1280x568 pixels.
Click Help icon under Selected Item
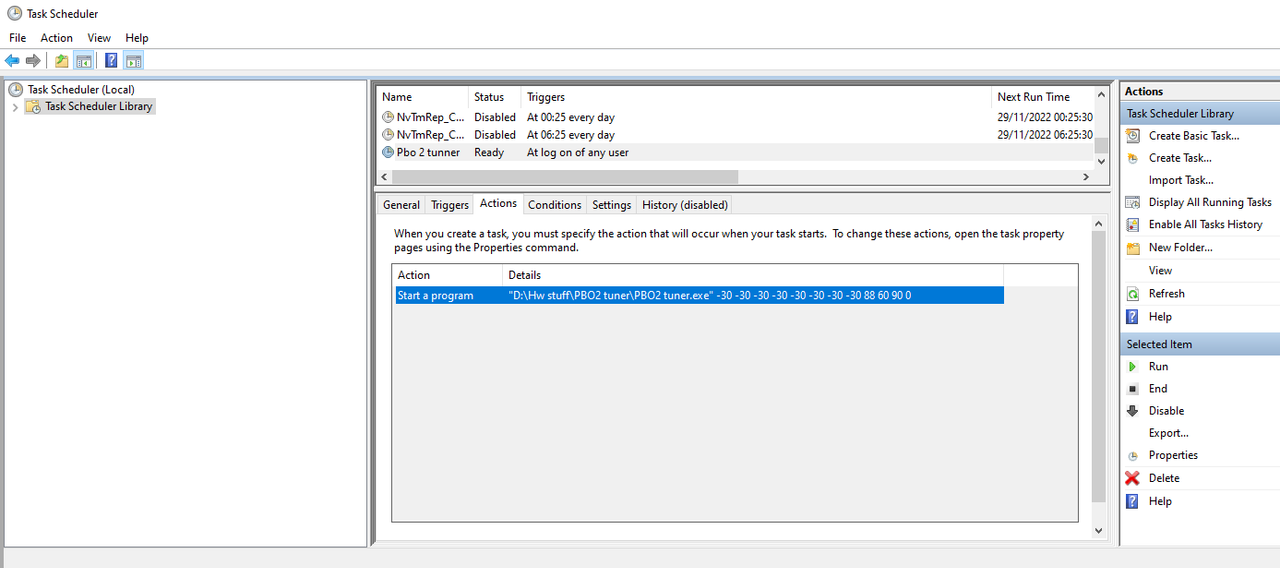click(x=1133, y=502)
